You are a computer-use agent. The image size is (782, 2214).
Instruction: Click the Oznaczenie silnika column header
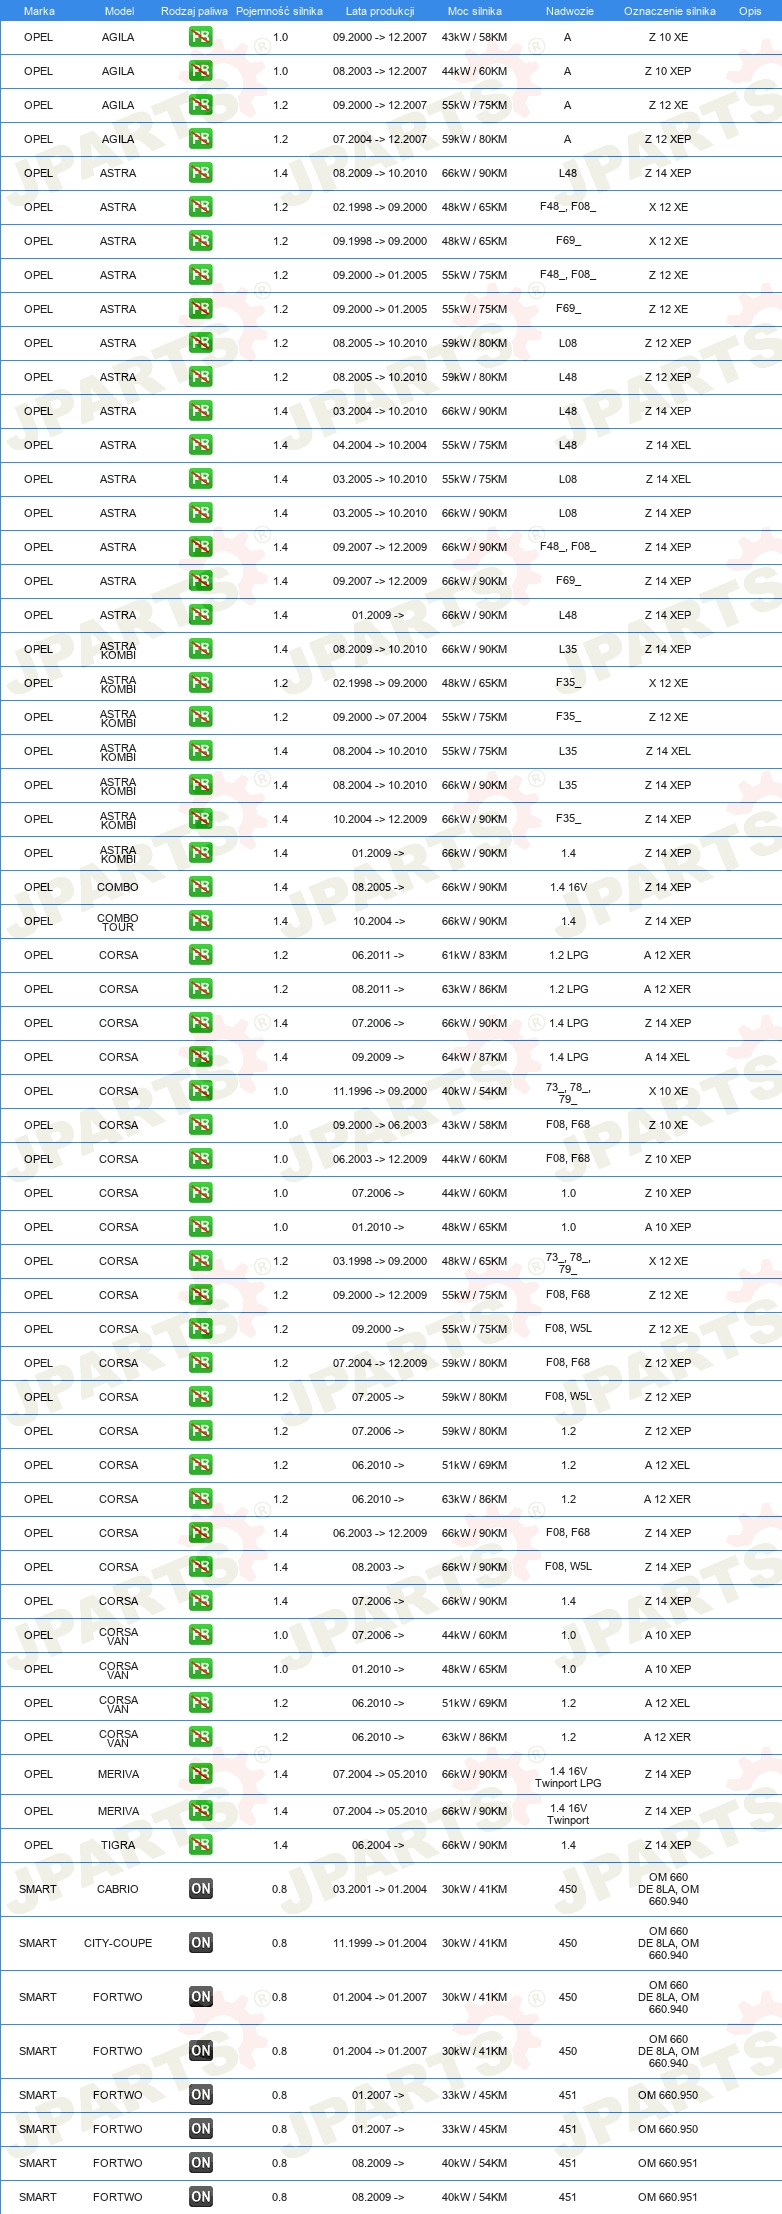tap(670, 11)
